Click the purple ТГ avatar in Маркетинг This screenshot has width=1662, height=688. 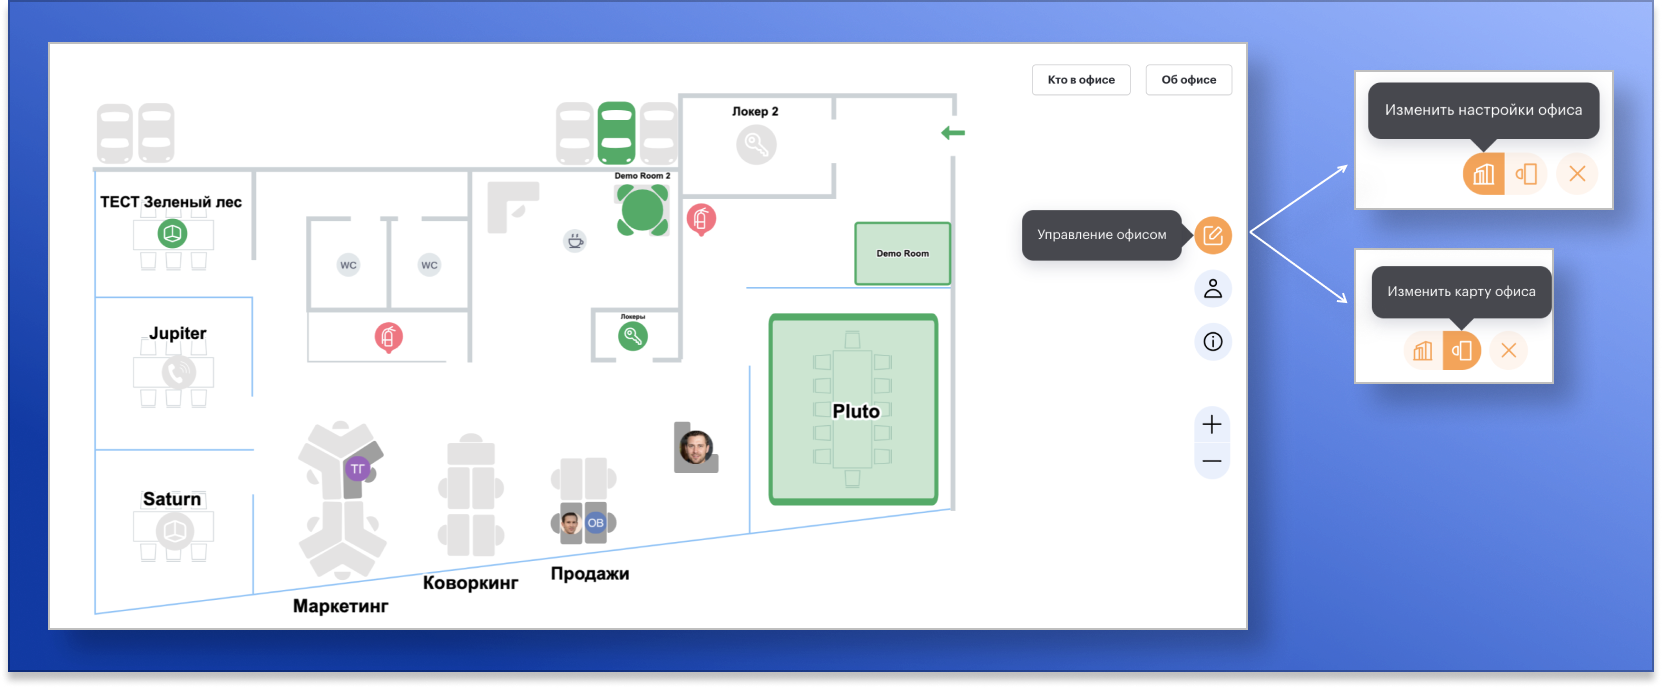coord(357,468)
